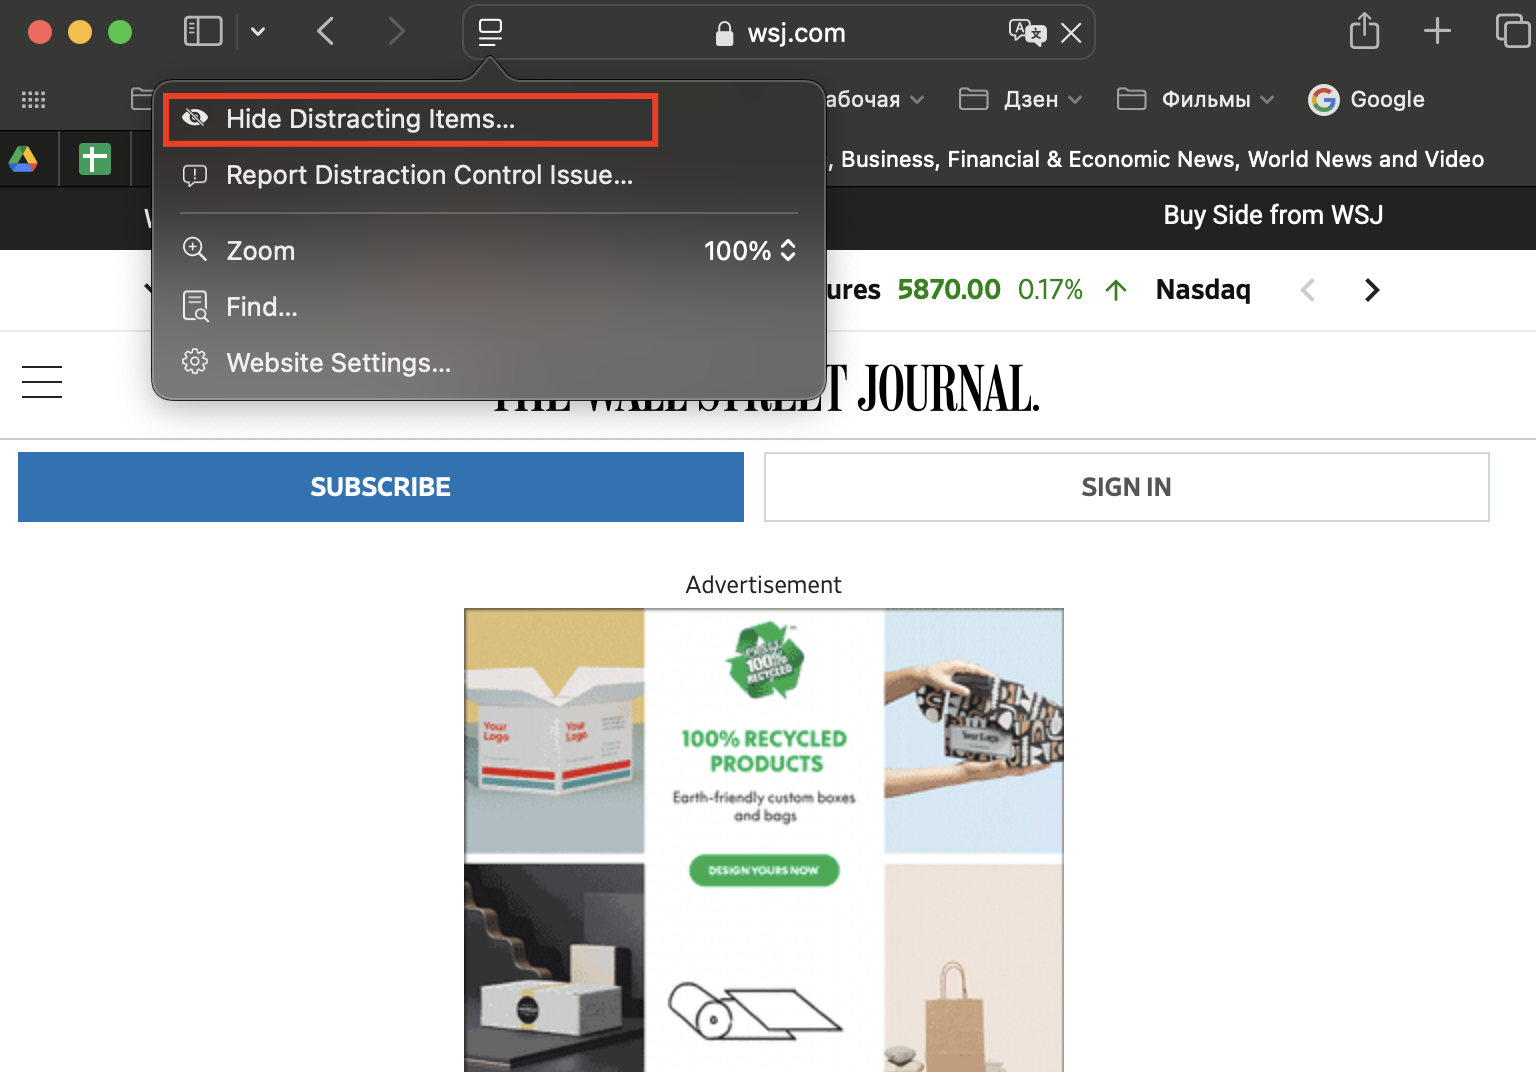Click the page menu icon in address bar
This screenshot has height=1072, width=1536.
pyautogui.click(x=490, y=32)
